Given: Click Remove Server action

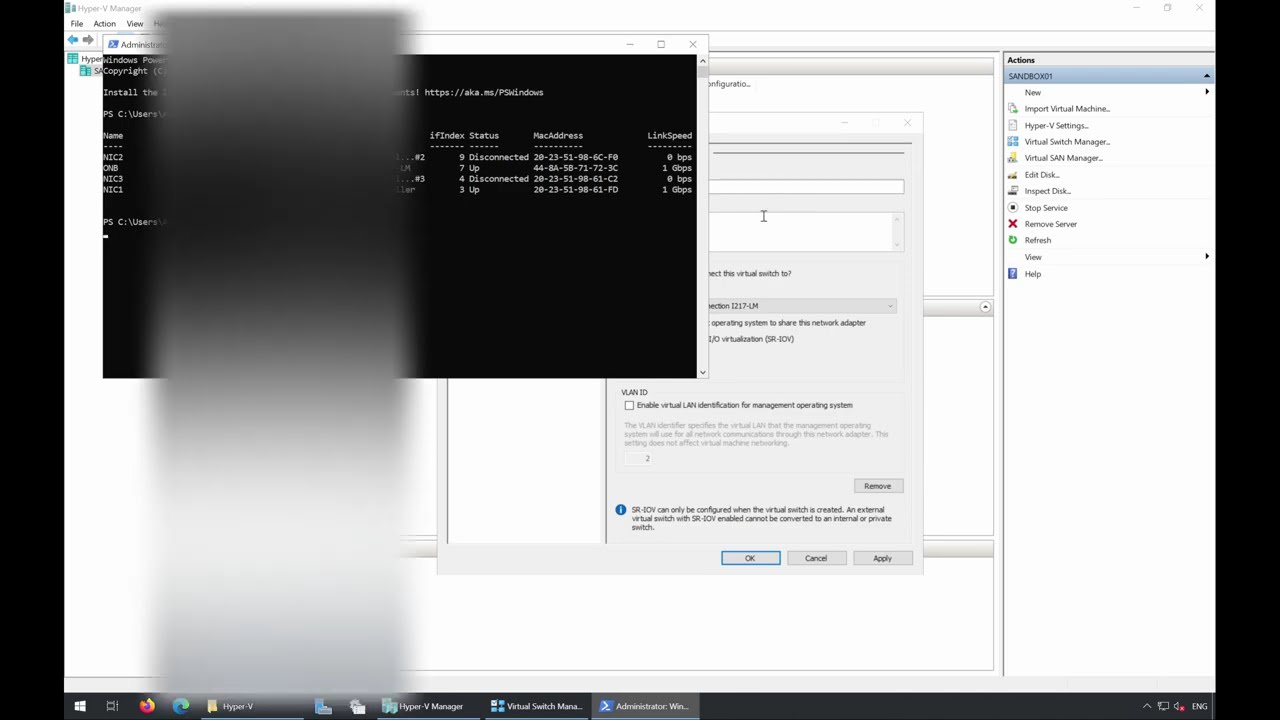Looking at the screenshot, I should click(1050, 224).
